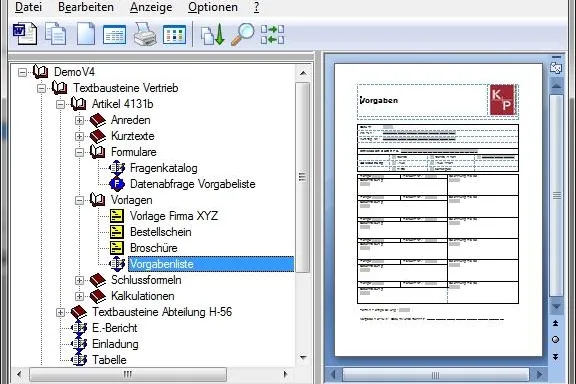Viewport: 576px width, 384px height.
Task: Click the blue F icon beside Datenabfrage Vorgabeliste
Action: (117, 184)
